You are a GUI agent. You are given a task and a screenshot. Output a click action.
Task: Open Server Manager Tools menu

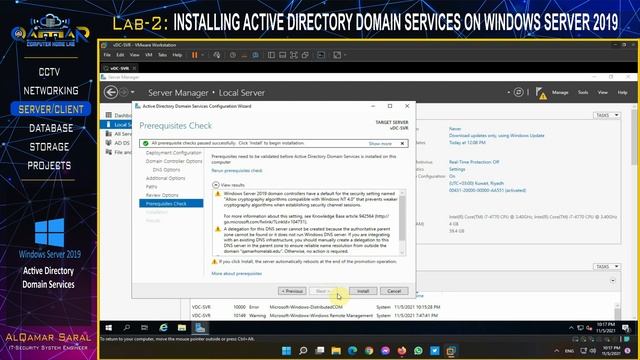point(583,93)
